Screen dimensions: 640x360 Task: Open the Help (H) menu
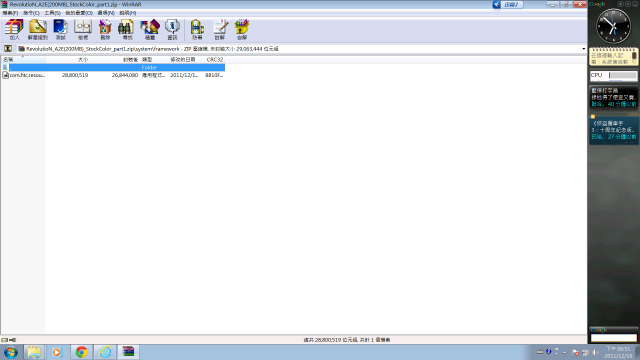point(128,13)
